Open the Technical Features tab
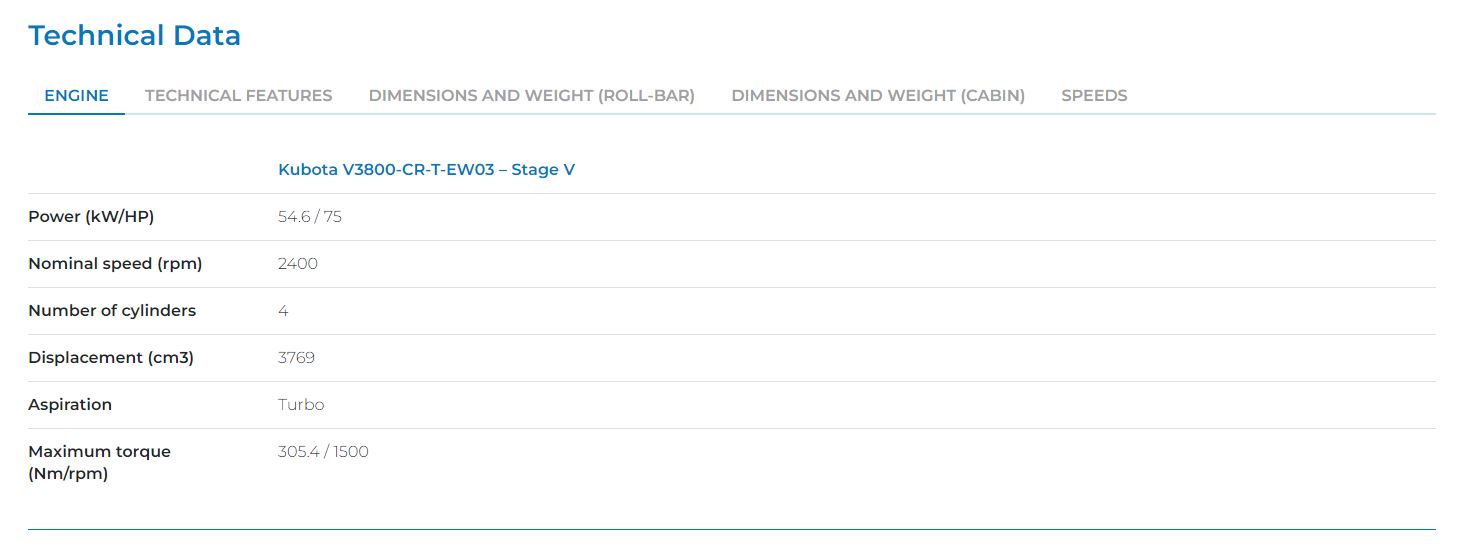This screenshot has width=1461, height=547. (238, 96)
